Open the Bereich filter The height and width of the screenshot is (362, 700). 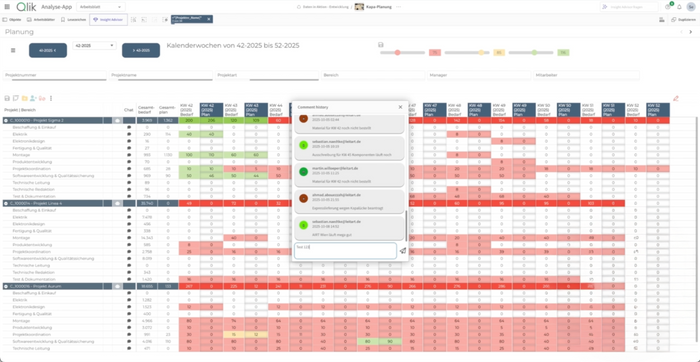(x=373, y=75)
